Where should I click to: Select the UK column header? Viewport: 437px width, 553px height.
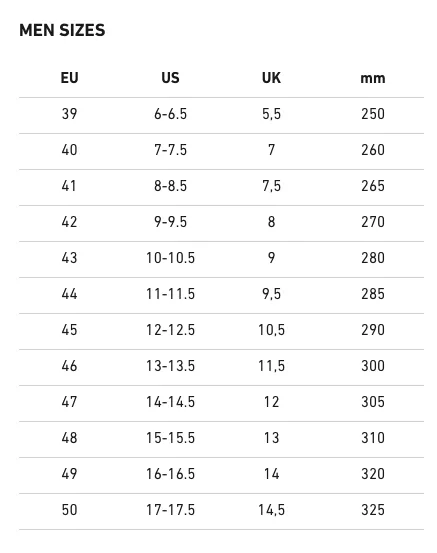tap(271, 78)
